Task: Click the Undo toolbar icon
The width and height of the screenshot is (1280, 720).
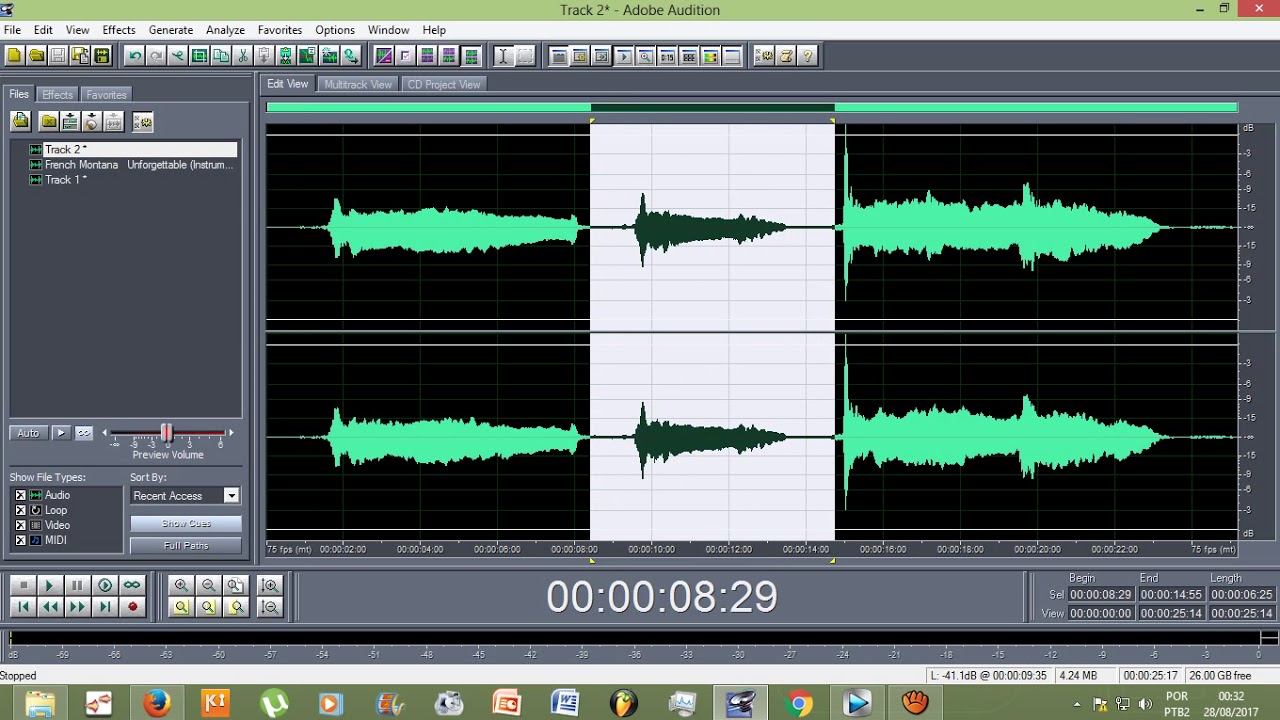Action: [134, 56]
